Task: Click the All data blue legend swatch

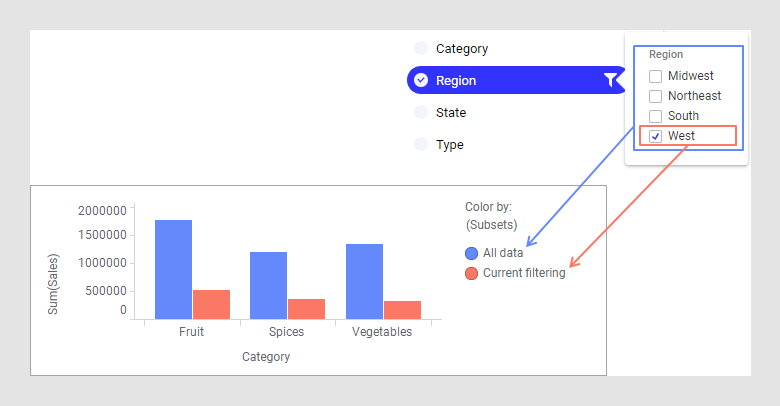Action: tap(472, 253)
